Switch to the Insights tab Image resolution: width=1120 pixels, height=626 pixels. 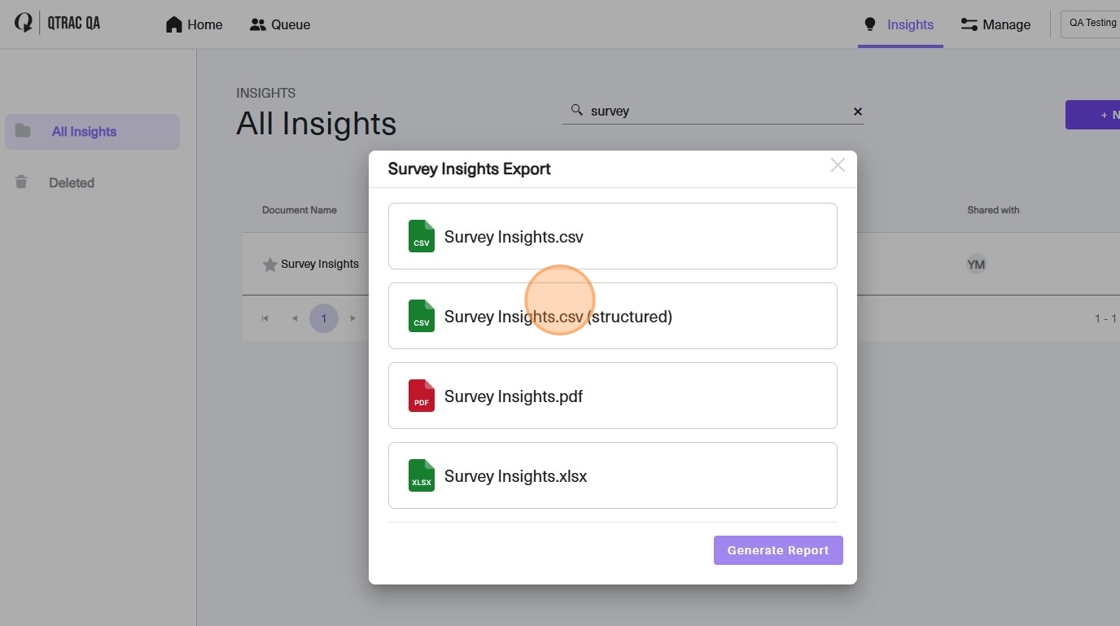point(900,24)
